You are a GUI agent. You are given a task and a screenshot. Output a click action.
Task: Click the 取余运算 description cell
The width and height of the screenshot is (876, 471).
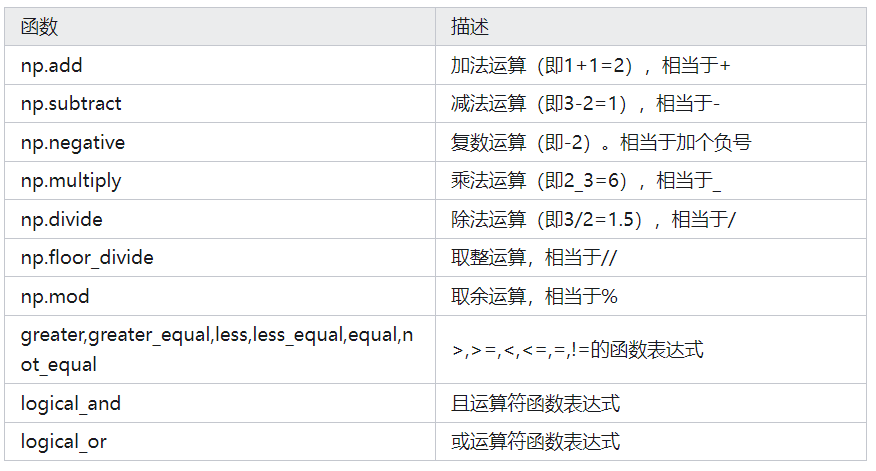[534, 297]
